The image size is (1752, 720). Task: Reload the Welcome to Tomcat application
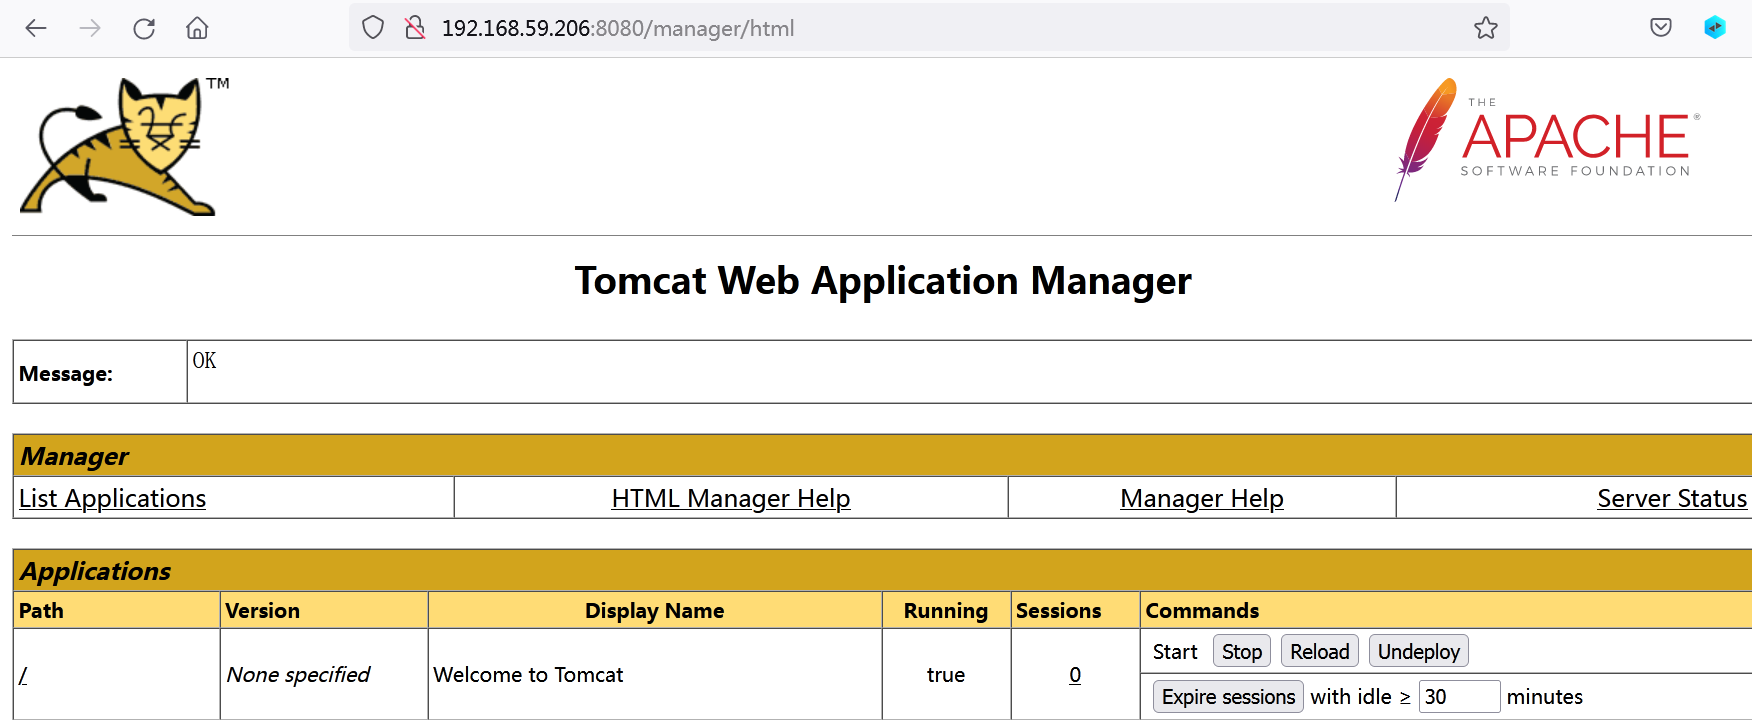pyautogui.click(x=1320, y=652)
